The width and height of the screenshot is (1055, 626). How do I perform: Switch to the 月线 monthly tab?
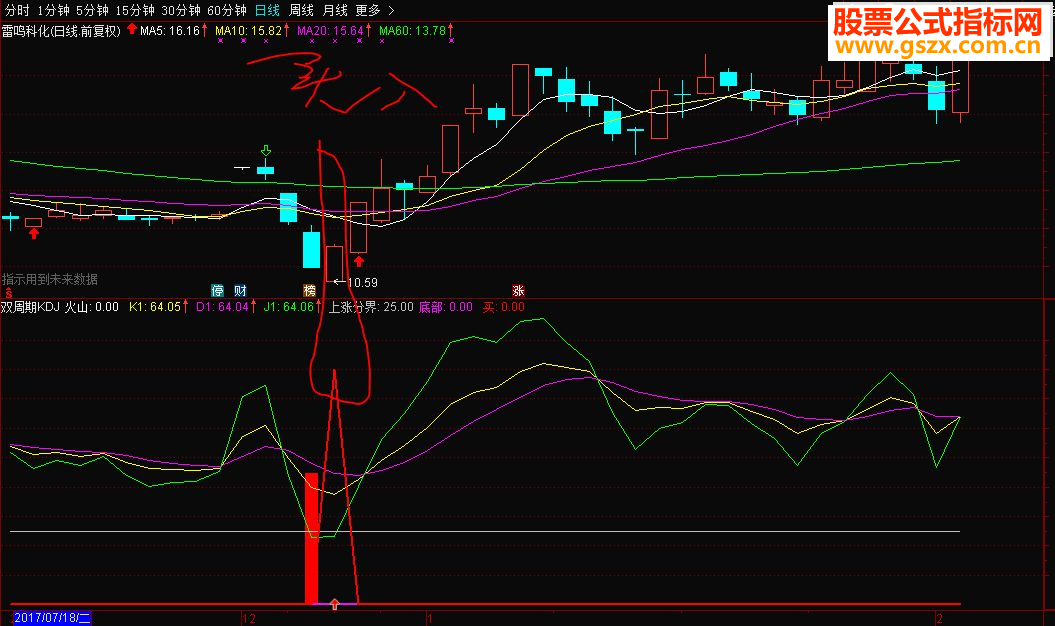[x=334, y=10]
